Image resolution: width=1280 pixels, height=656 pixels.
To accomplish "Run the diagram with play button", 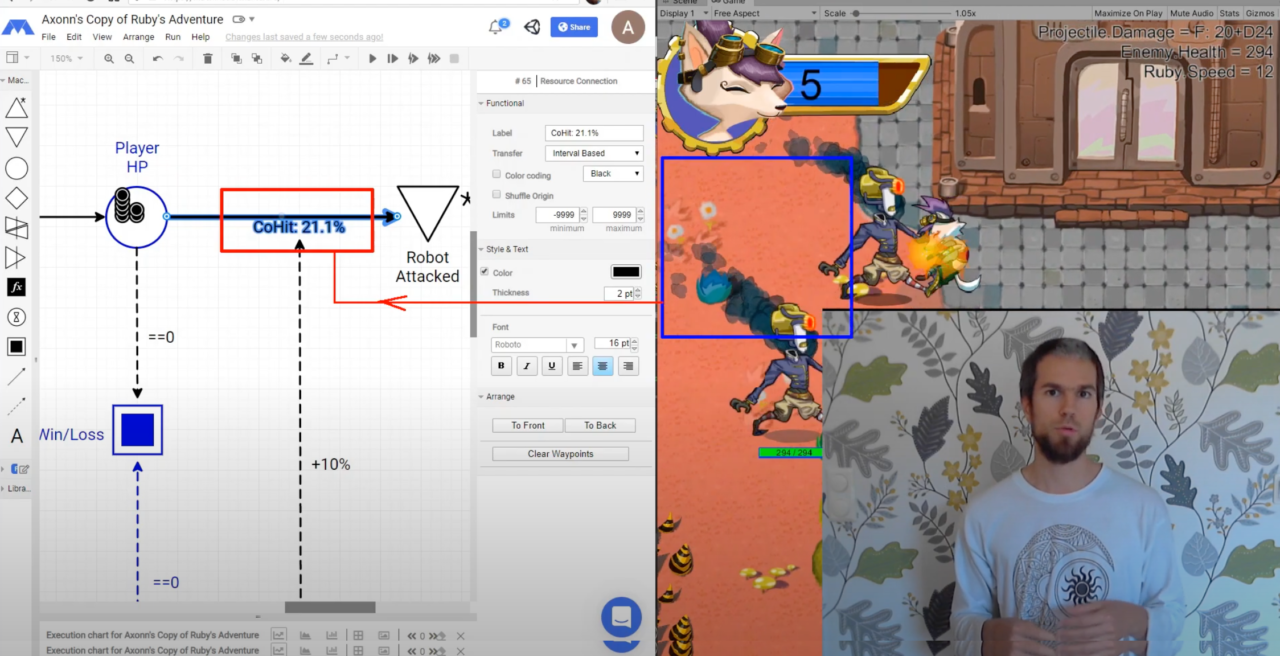I will pos(373,59).
